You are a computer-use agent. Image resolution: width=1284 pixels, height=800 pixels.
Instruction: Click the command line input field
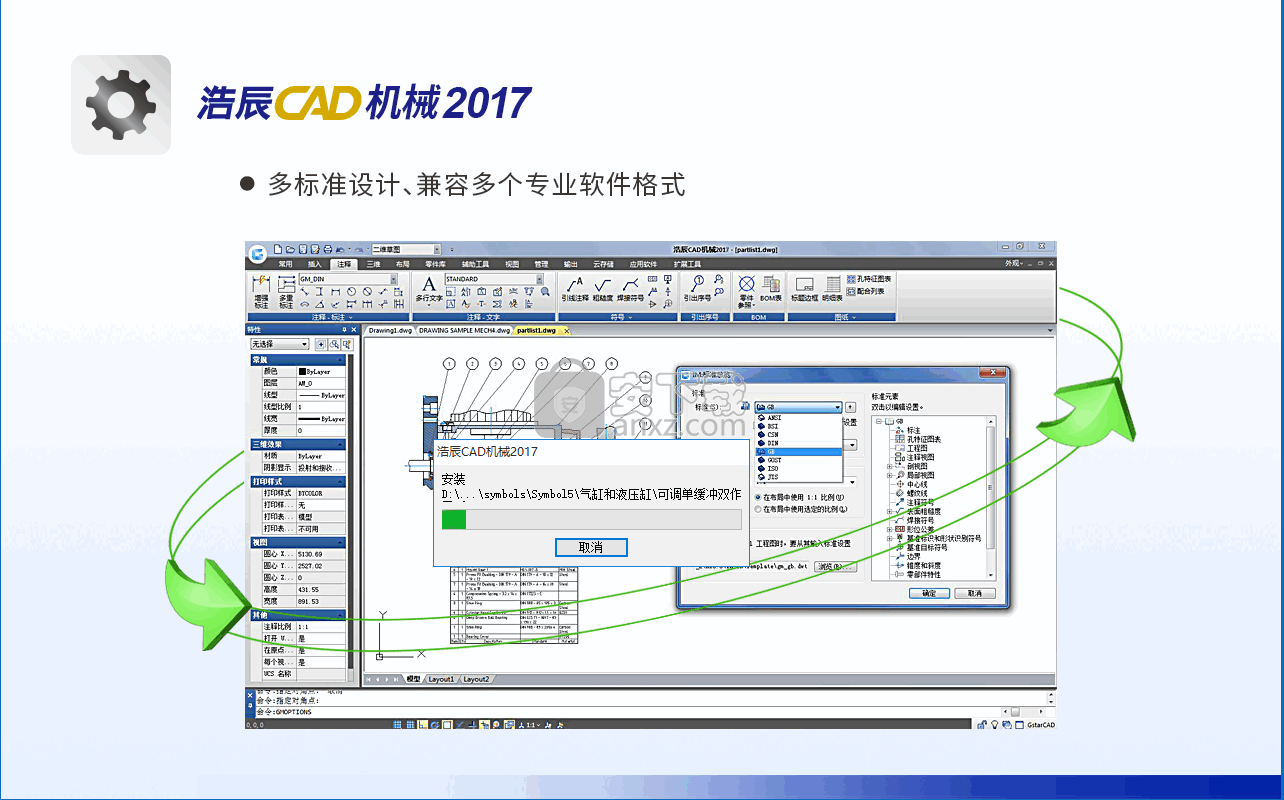pyautogui.click(x=650, y=712)
